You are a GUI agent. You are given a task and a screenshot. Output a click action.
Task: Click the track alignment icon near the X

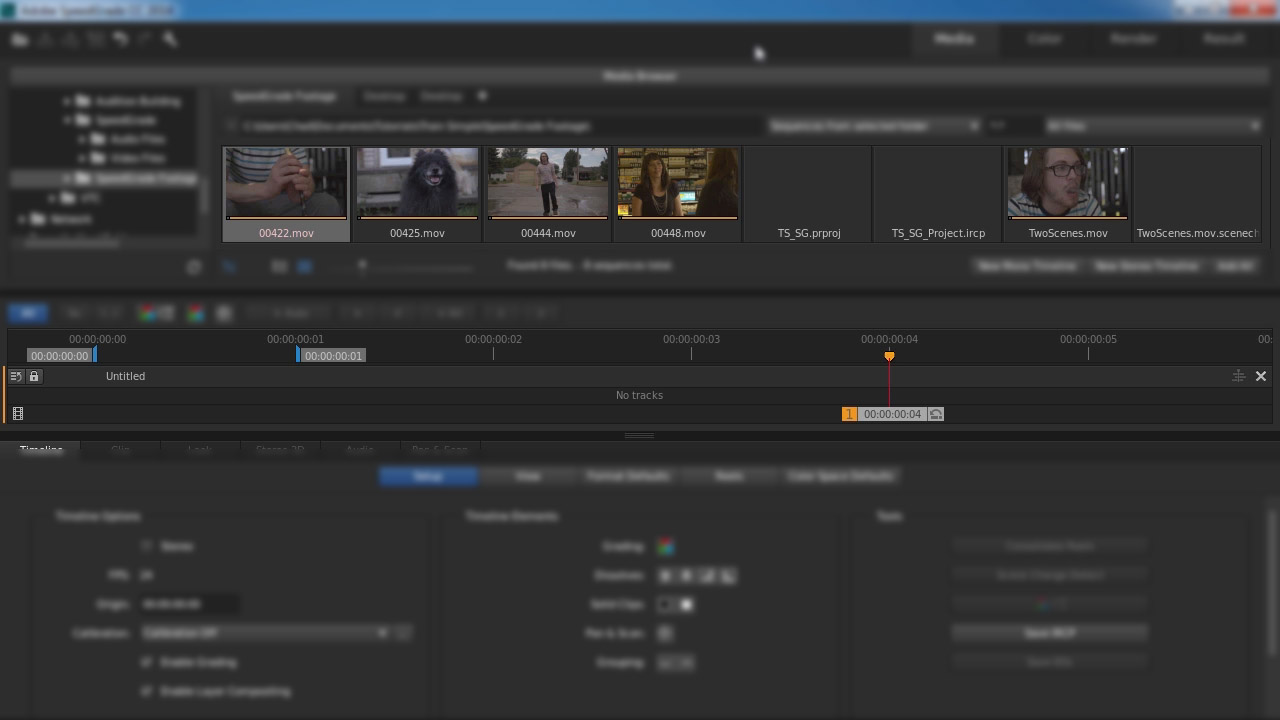tap(1238, 376)
